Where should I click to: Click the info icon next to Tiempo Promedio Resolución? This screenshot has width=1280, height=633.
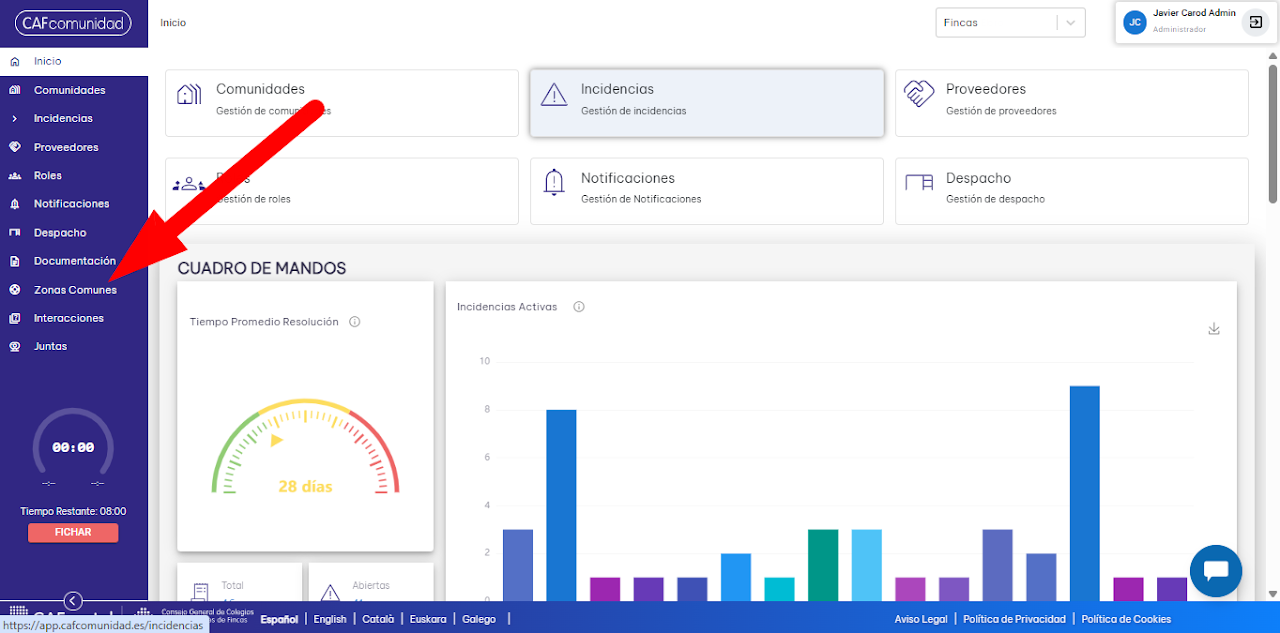pyautogui.click(x=355, y=322)
